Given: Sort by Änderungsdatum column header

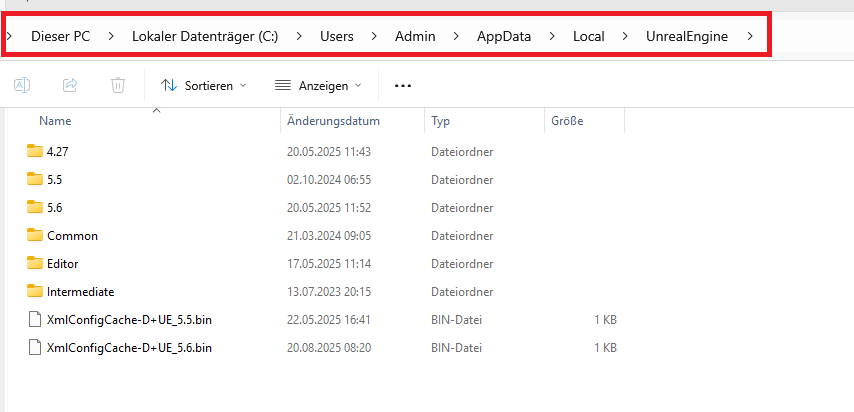Looking at the screenshot, I should click(333, 121).
